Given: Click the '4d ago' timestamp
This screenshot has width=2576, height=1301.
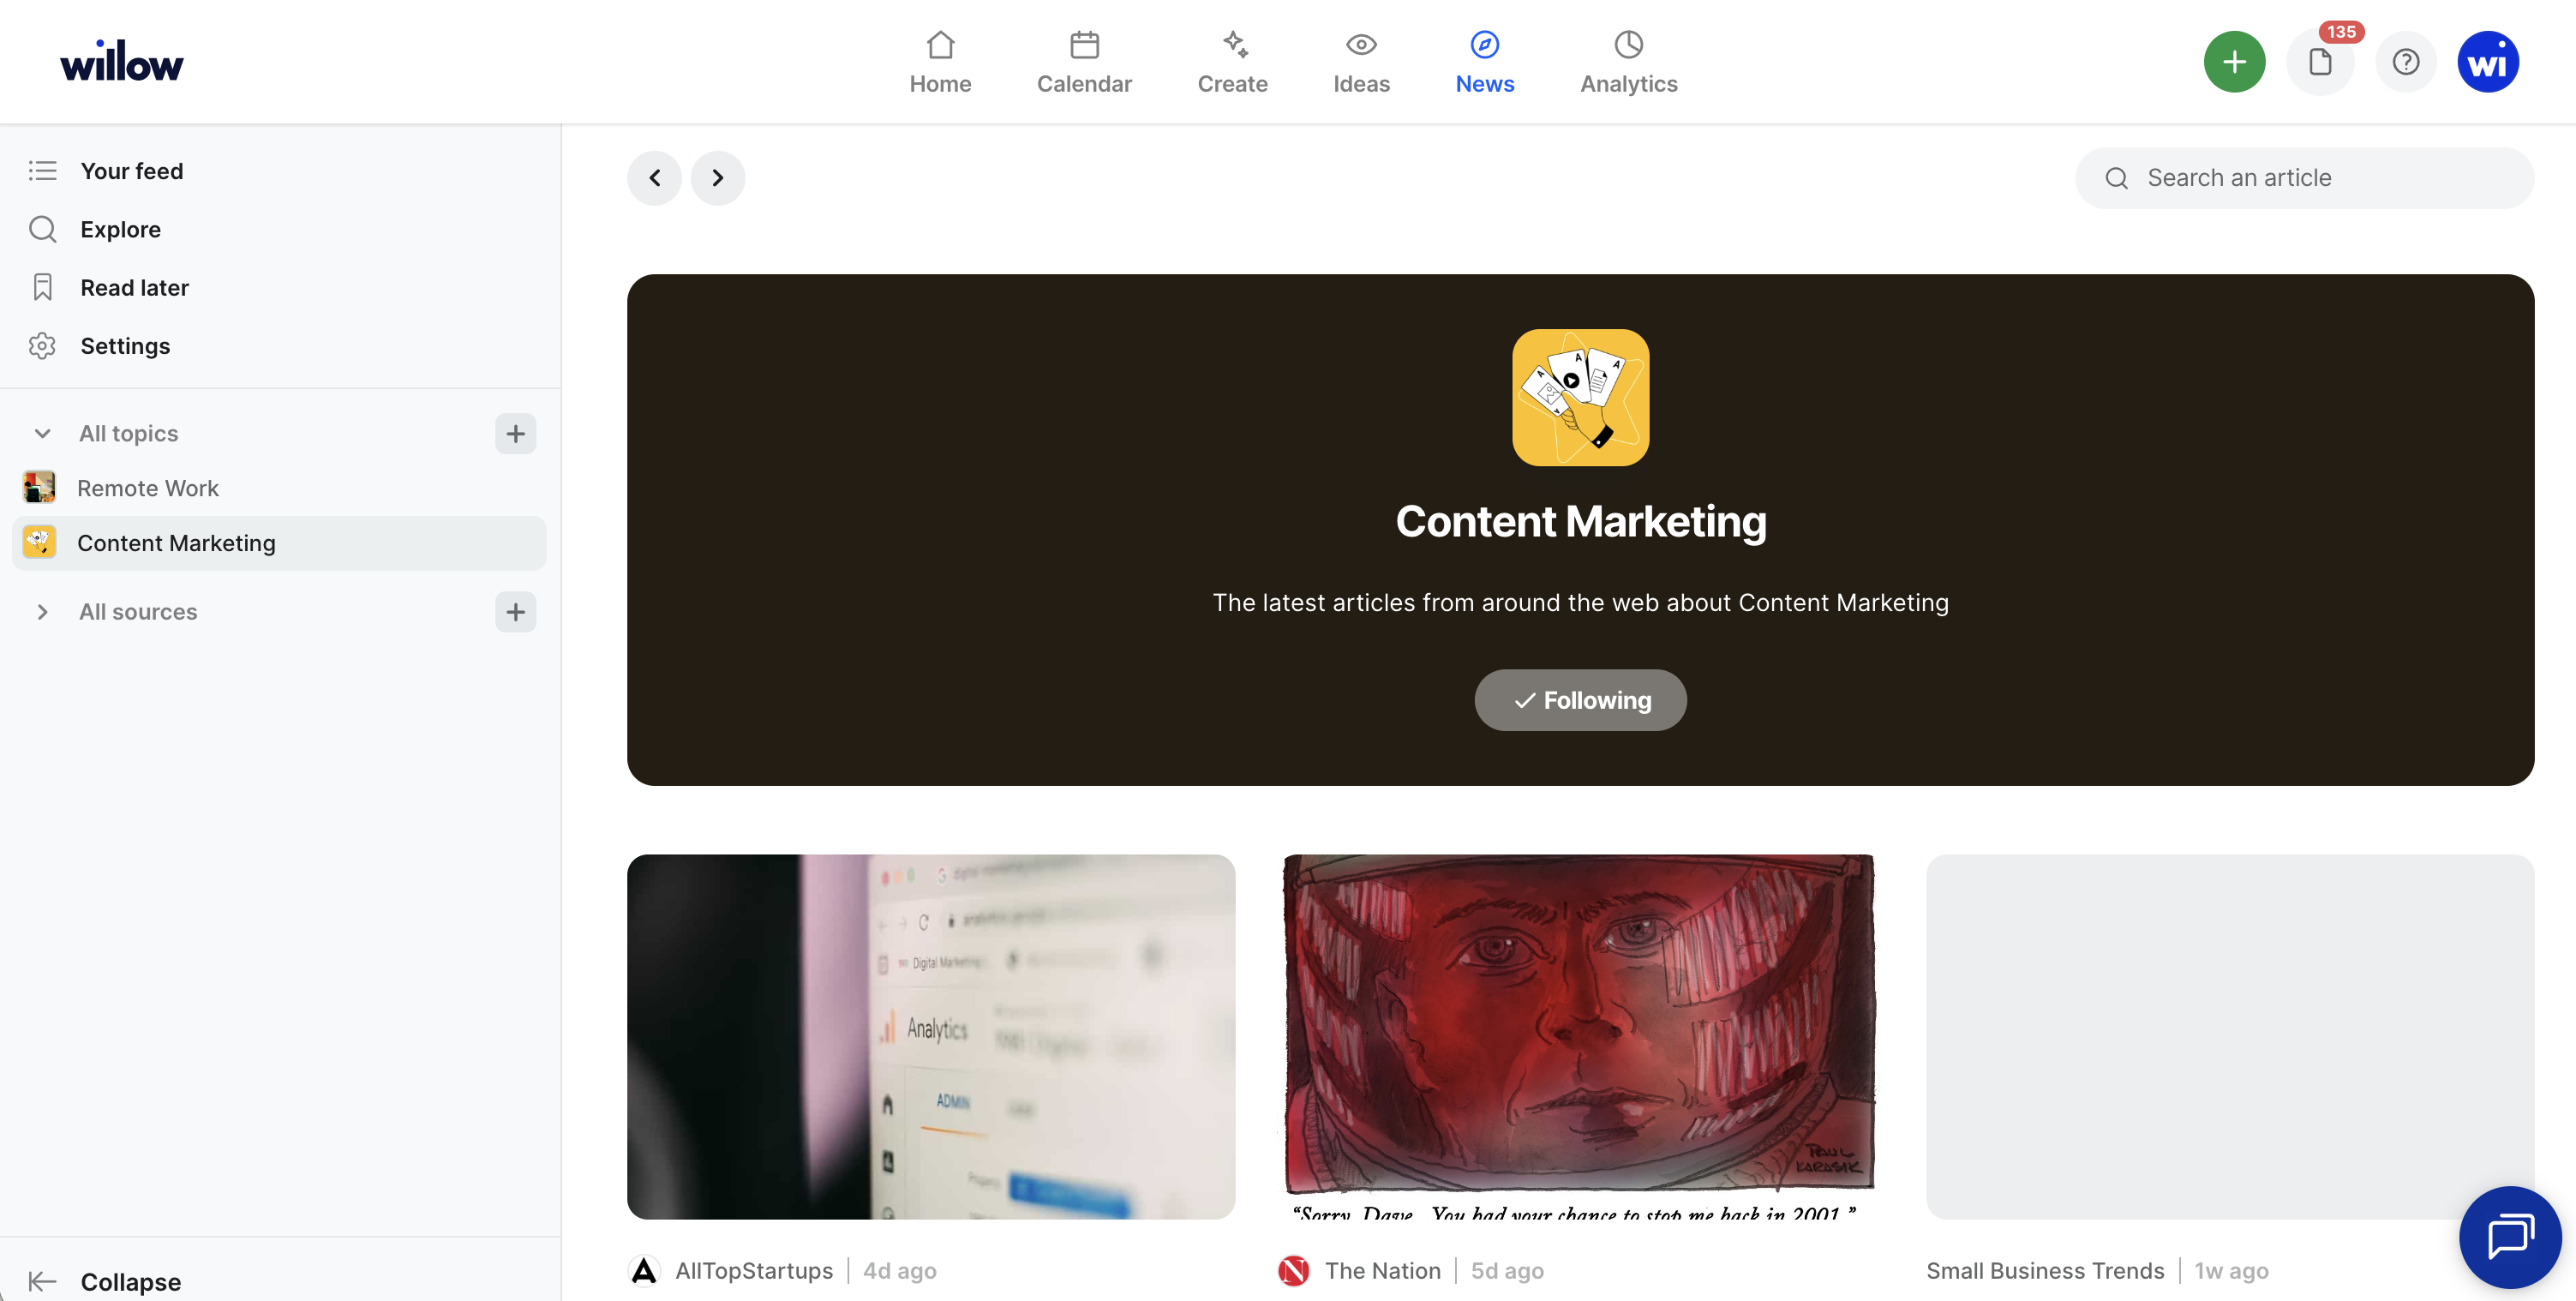Looking at the screenshot, I should (x=899, y=1271).
